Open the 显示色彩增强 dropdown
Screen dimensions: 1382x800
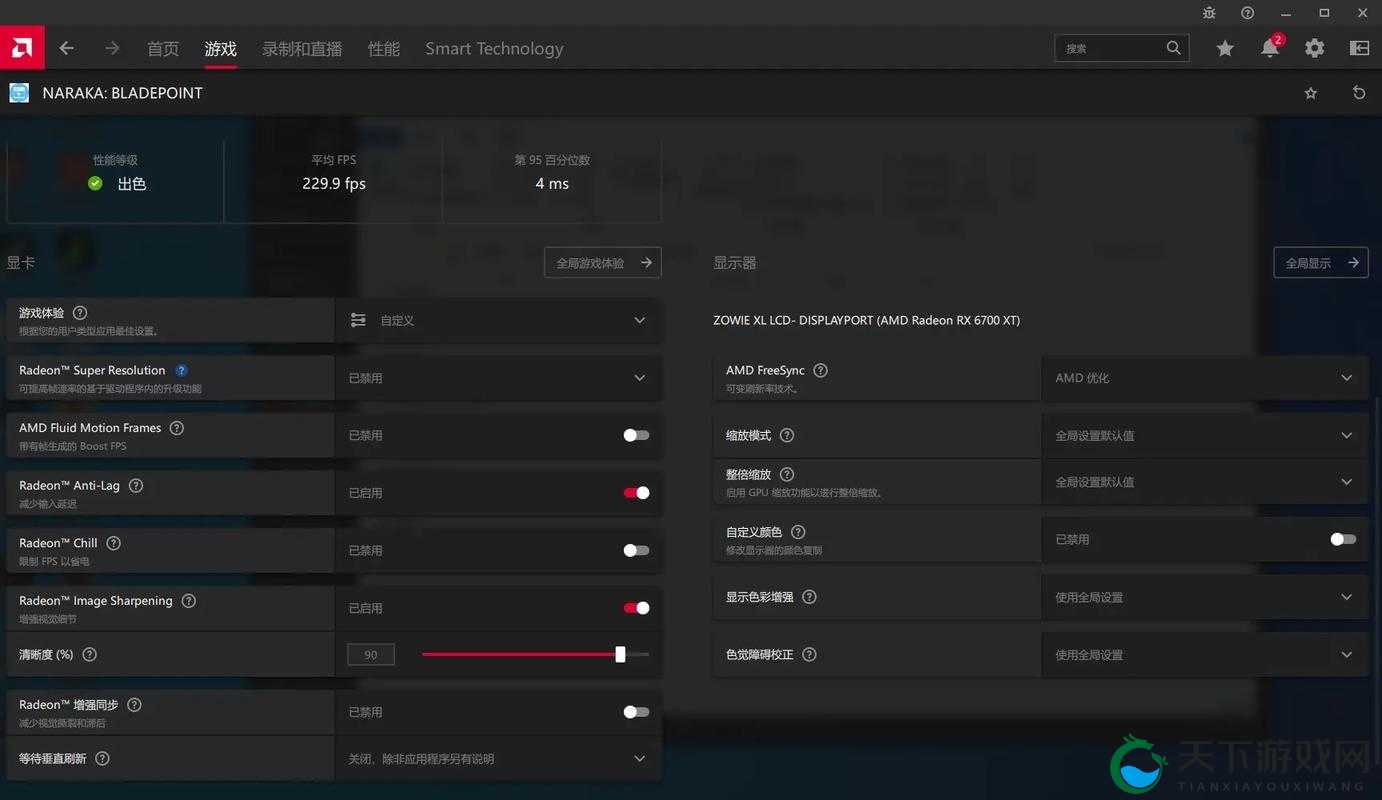1205,597
